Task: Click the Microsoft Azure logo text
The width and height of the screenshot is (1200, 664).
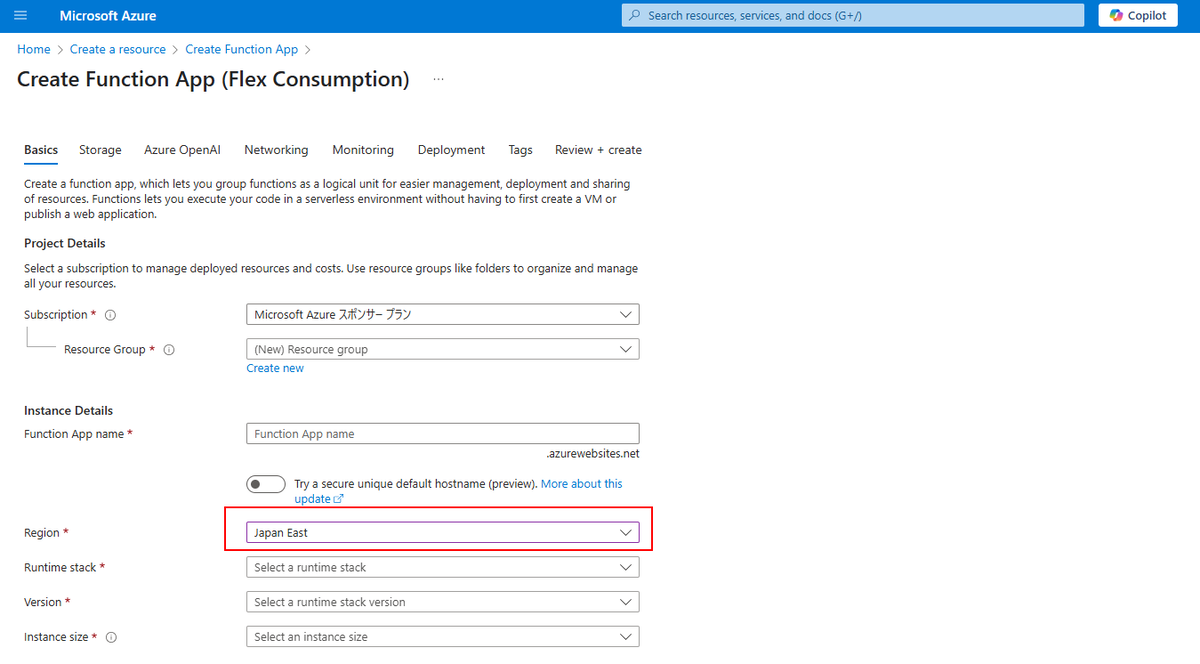Action: (108, 16)
